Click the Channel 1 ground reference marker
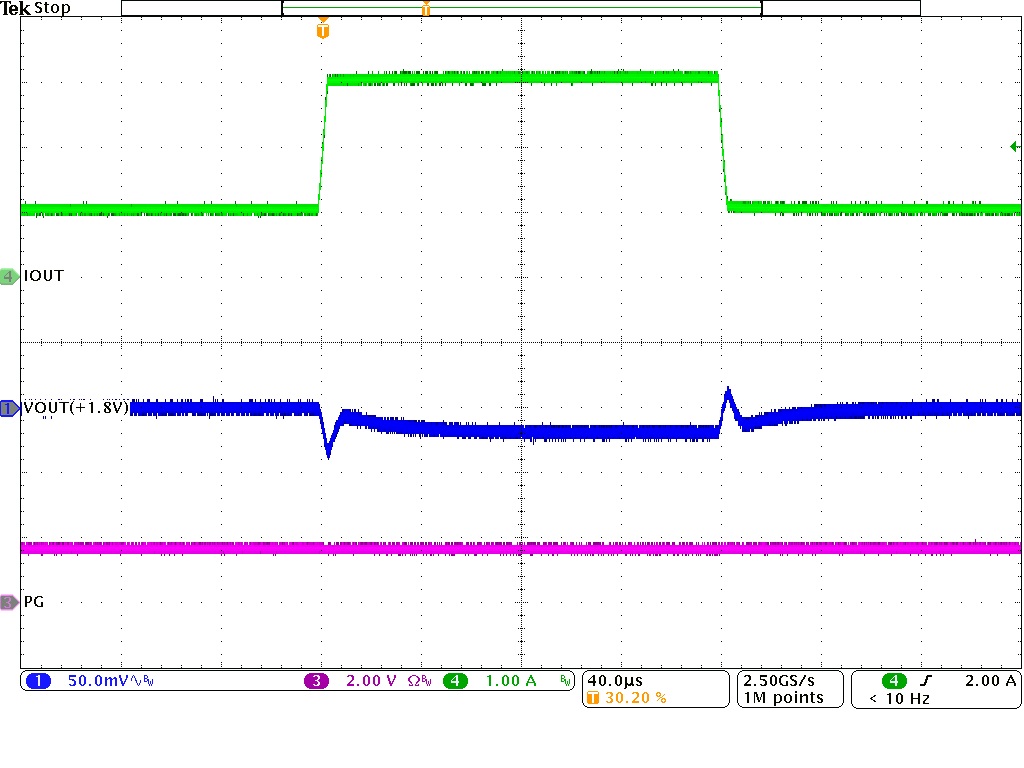 7,408
